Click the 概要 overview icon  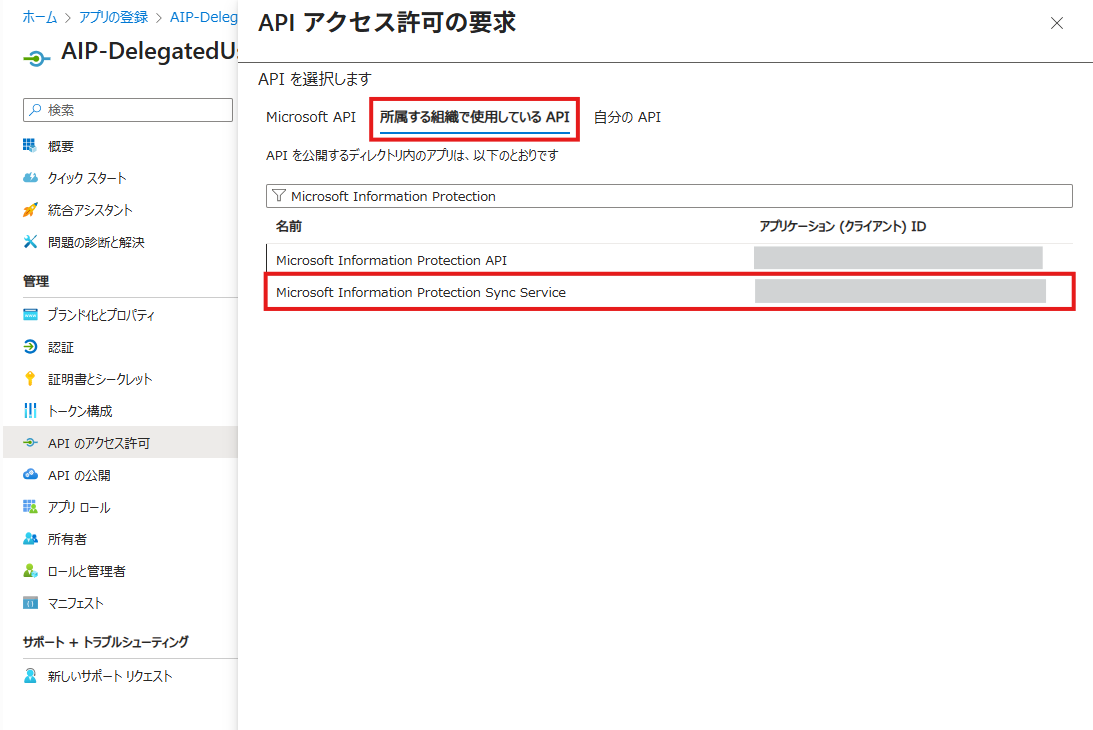pyautogui.click(x=29, y=145)
